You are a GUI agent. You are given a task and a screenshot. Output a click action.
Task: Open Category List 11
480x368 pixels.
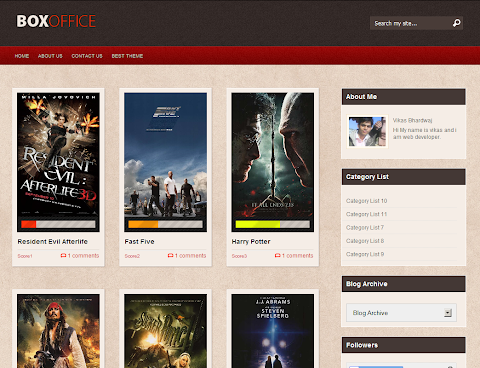(x=366, y=214)
